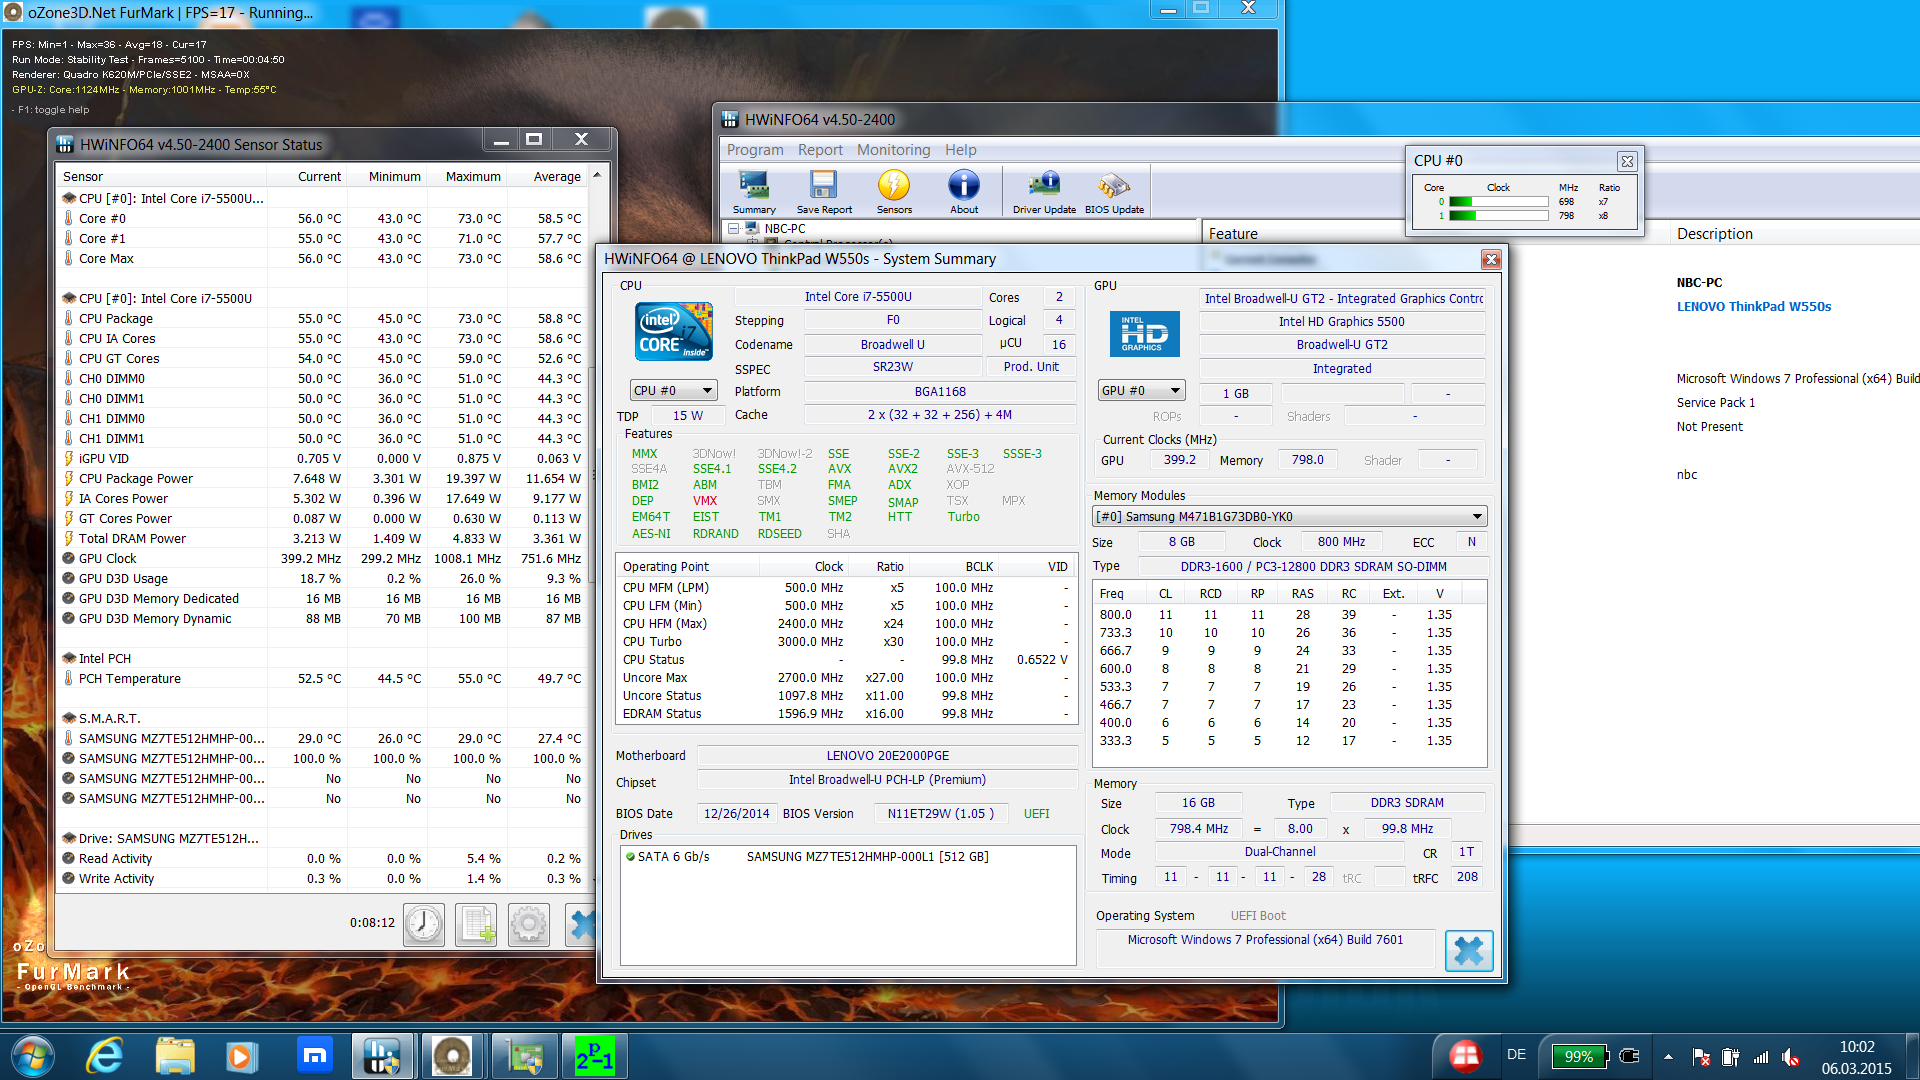Start logging with the spreadsheet-plus icon
This screenshot has height=1080, width=1920.
(x=477, y=923)
